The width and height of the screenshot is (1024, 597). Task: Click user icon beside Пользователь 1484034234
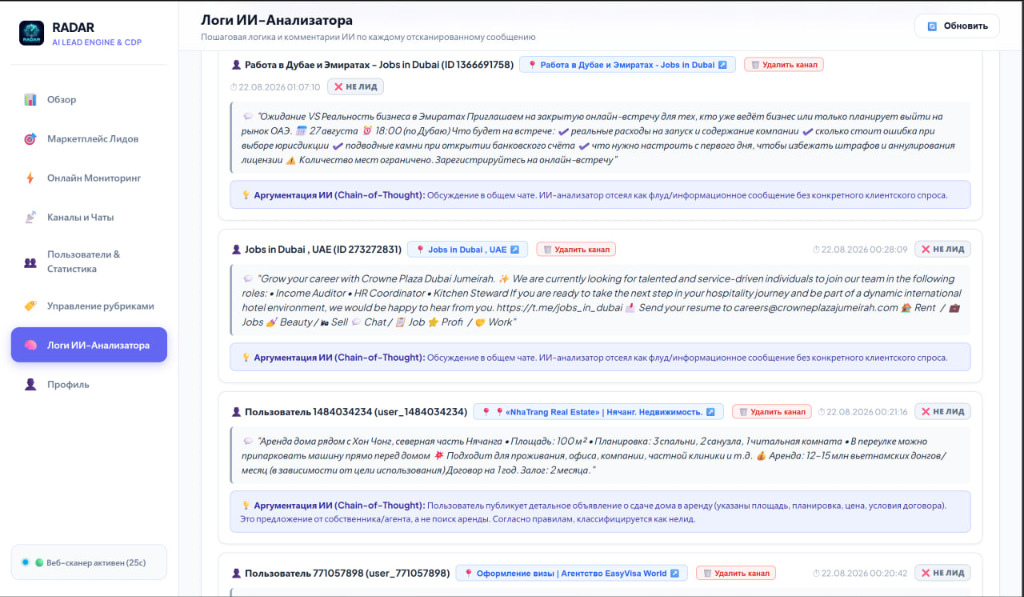[236, 411]
